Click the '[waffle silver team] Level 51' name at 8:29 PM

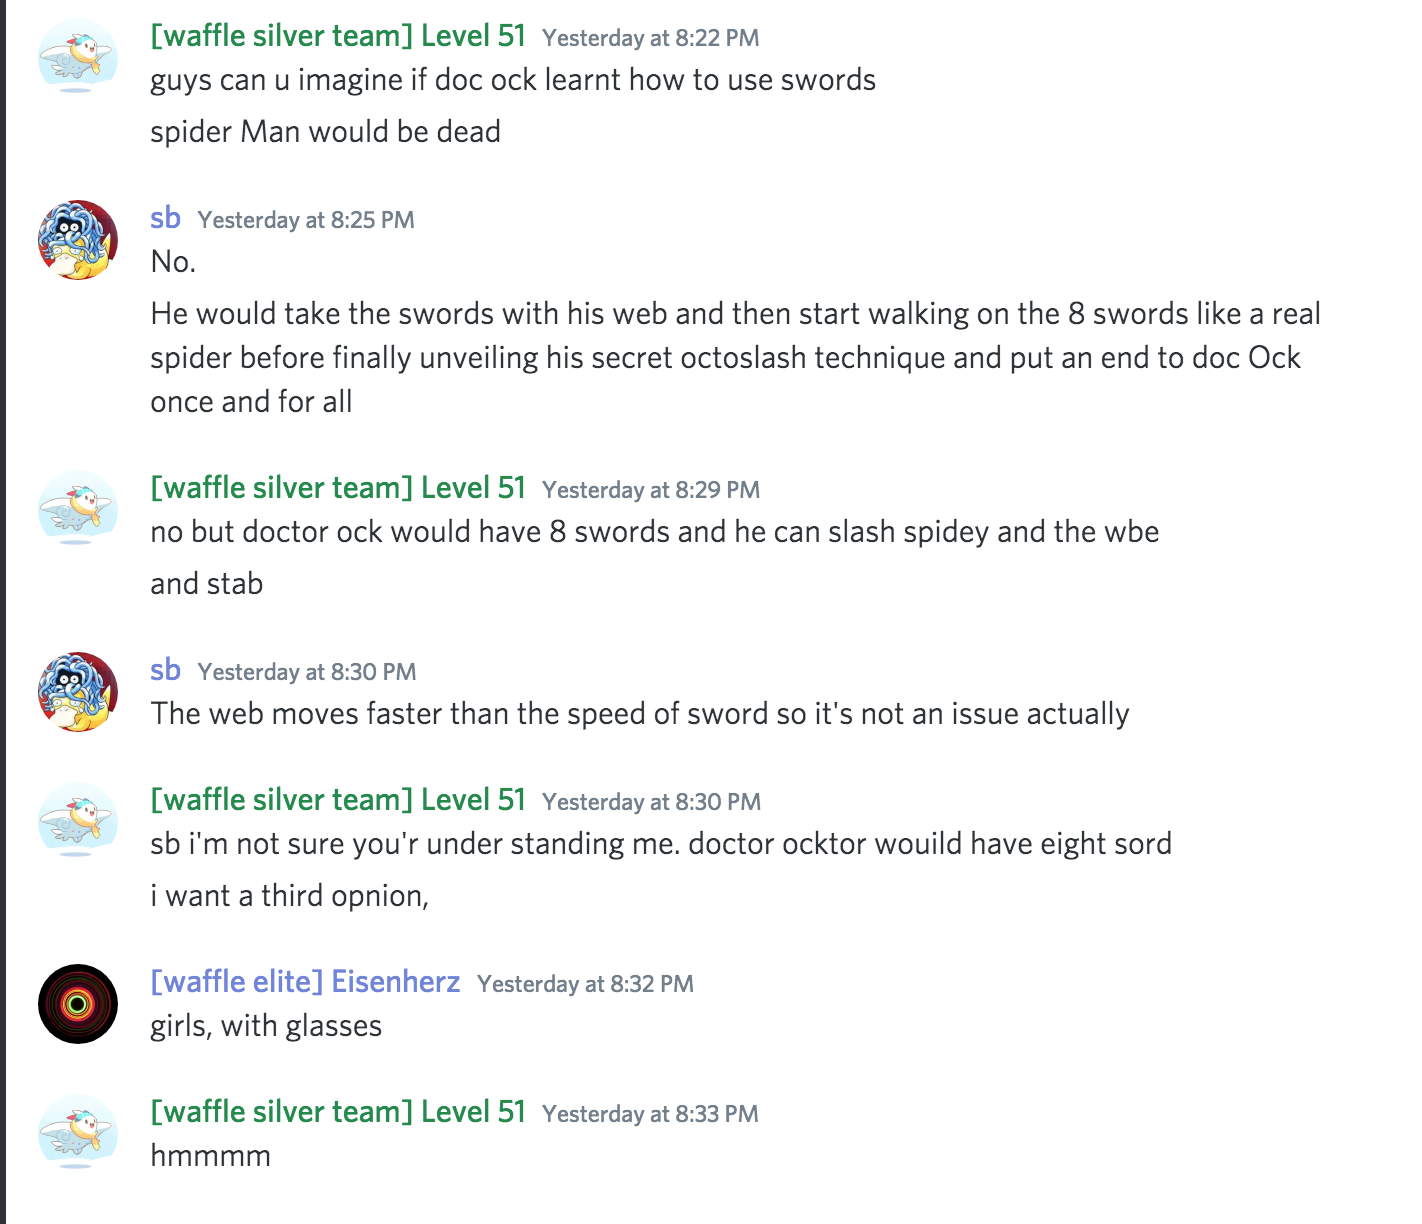tap(338, 488)
